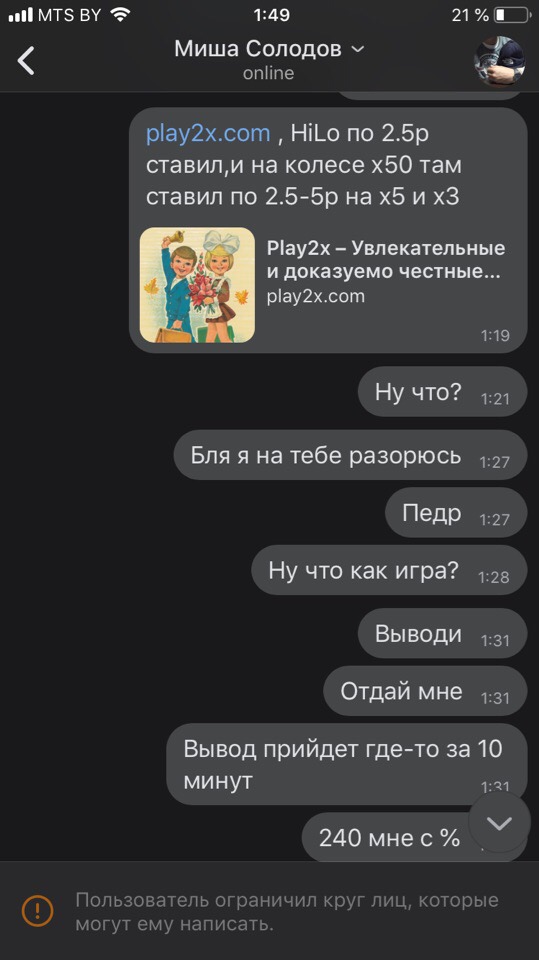539x960 pixels.
Task: Tap the cellular signal bars icon
Action: pos(20,15)
